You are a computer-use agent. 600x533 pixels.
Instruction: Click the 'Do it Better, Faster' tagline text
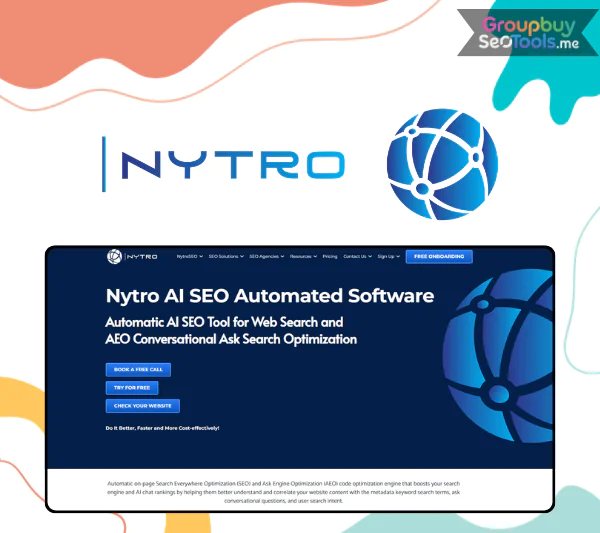click(162, 428)
